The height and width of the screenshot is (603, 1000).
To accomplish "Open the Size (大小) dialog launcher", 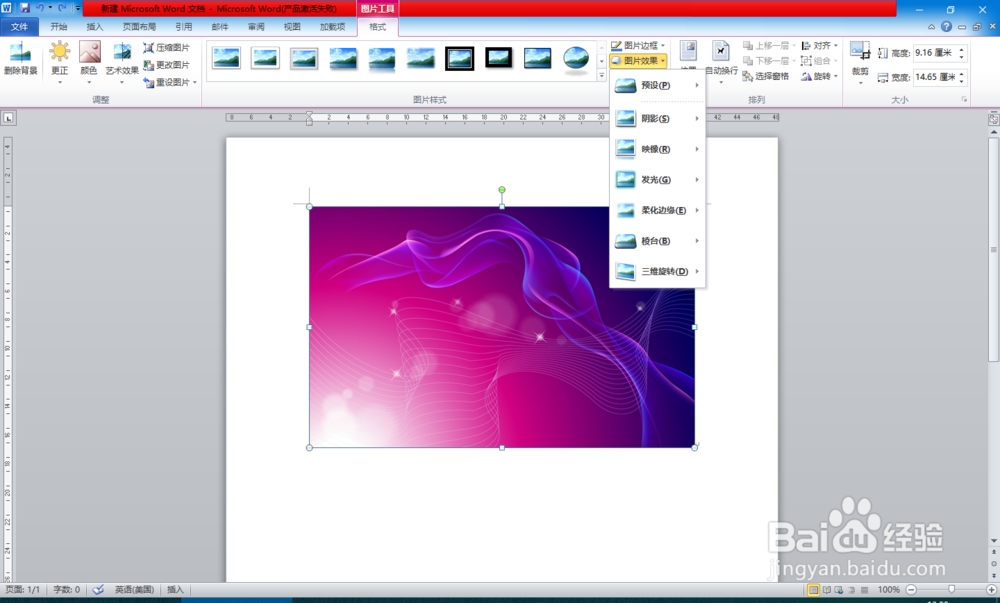I will pyautogui.click(x=964, y=99).
